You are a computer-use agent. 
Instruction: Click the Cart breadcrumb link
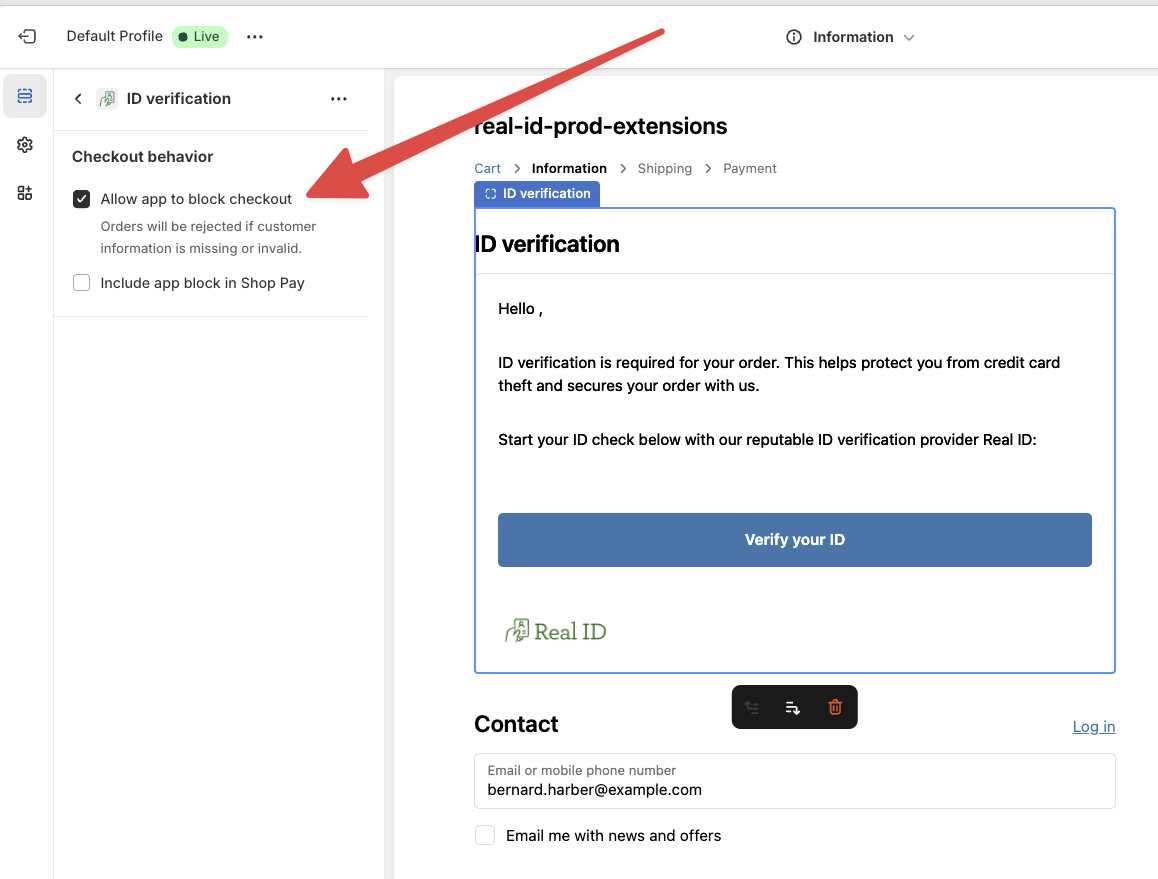[x=487, y=168]
